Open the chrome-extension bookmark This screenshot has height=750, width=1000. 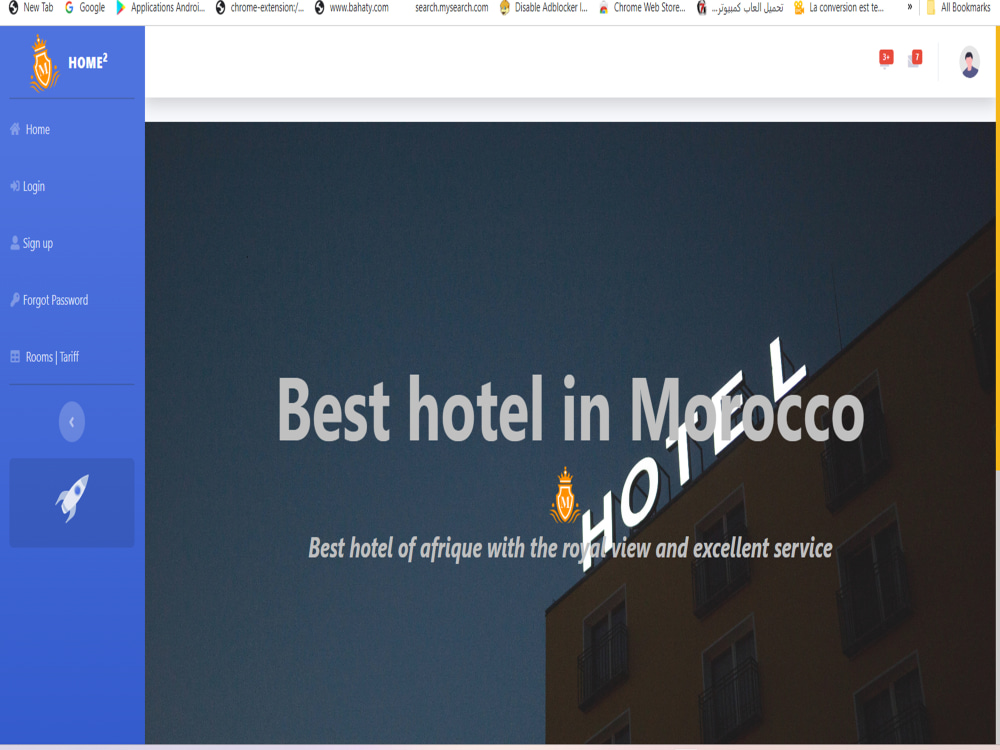pyautogui.click(x=260, y=8)
